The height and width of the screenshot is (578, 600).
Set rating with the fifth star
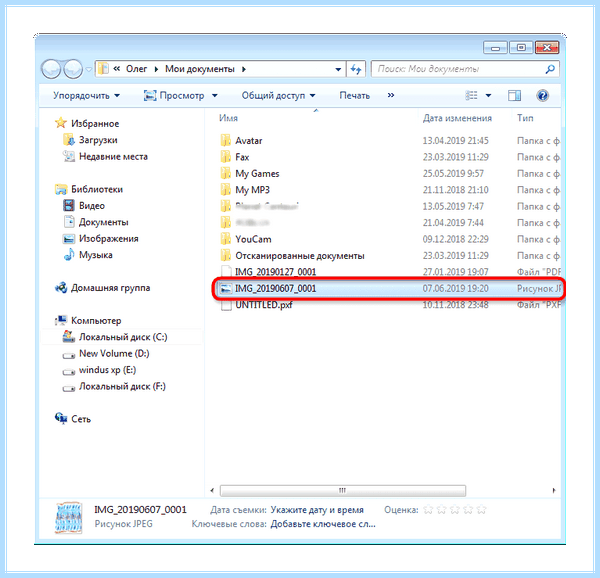481,510
